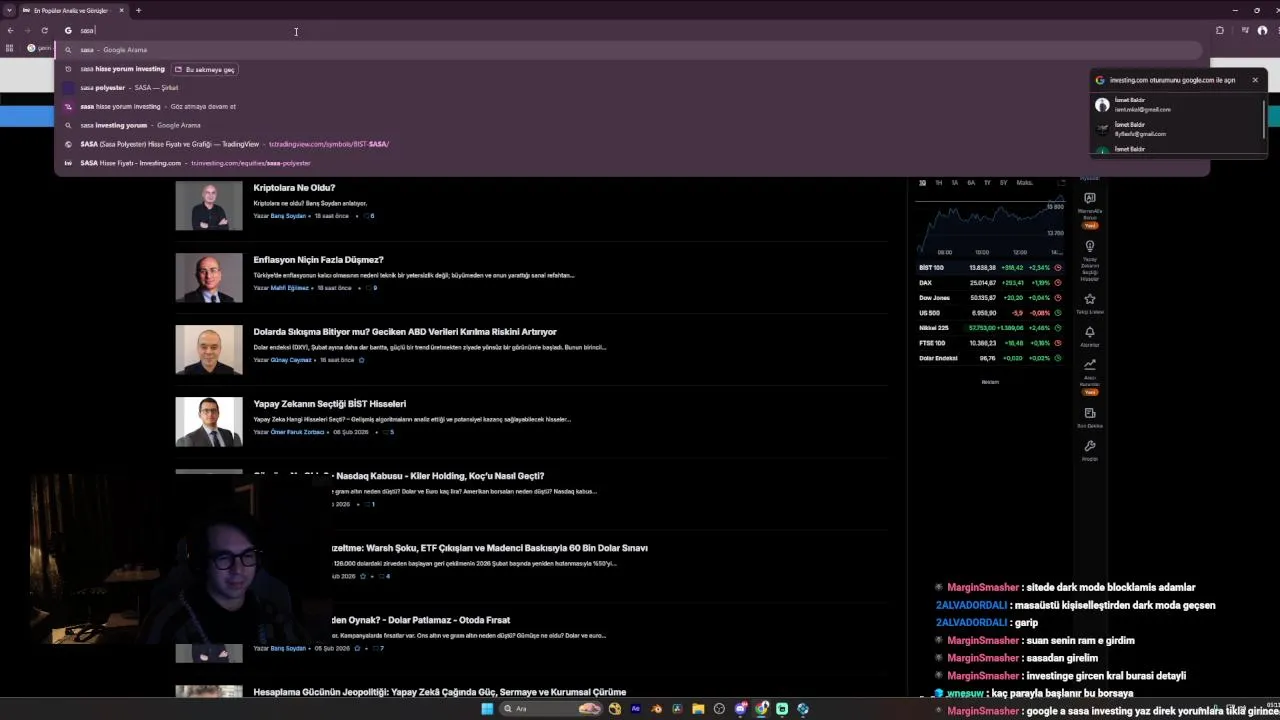Click BIST 100 index row

[x=990, y=268]
